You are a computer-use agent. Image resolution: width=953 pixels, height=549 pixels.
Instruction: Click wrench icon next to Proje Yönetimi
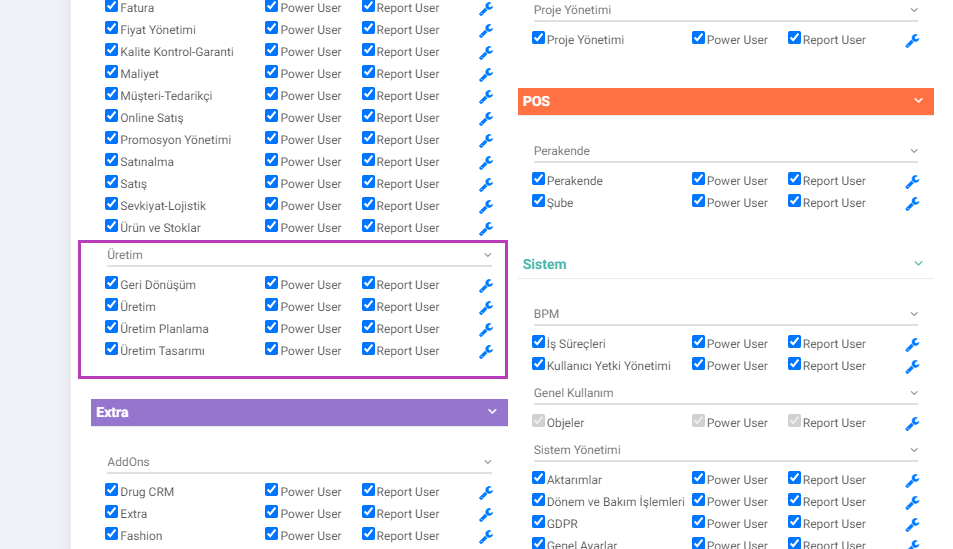pos(912,41)
